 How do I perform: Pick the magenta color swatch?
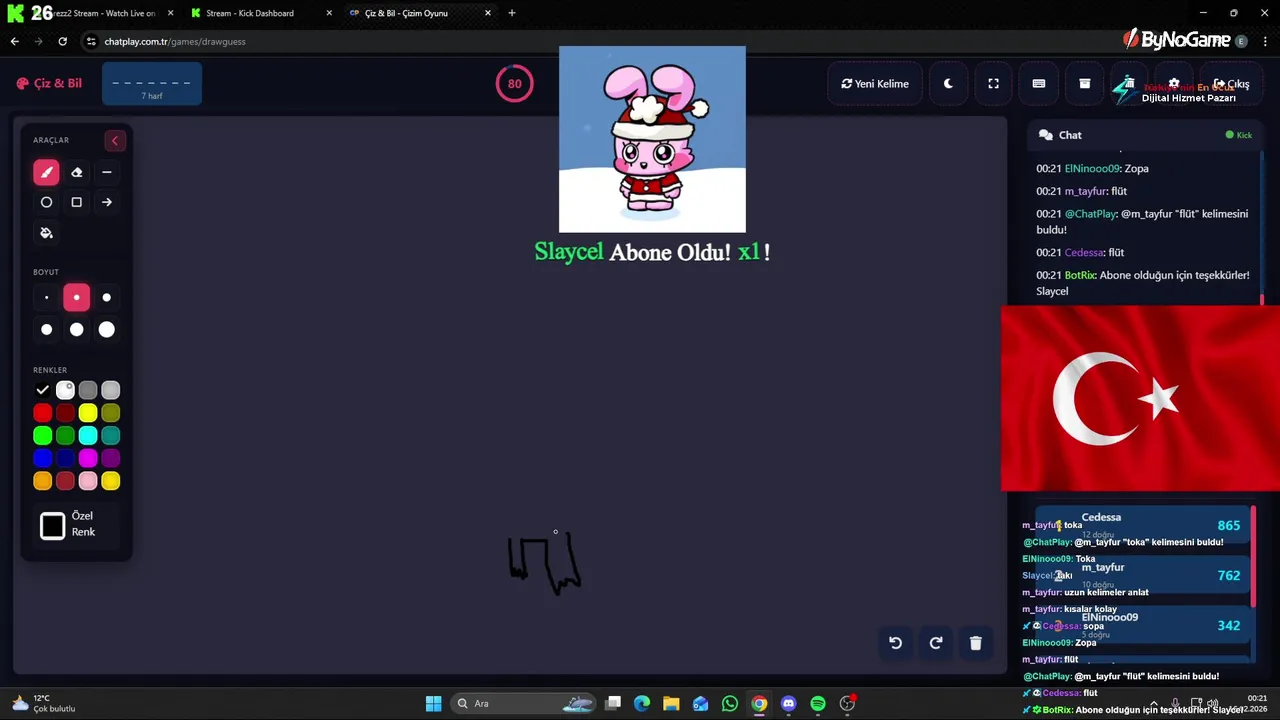88,458
